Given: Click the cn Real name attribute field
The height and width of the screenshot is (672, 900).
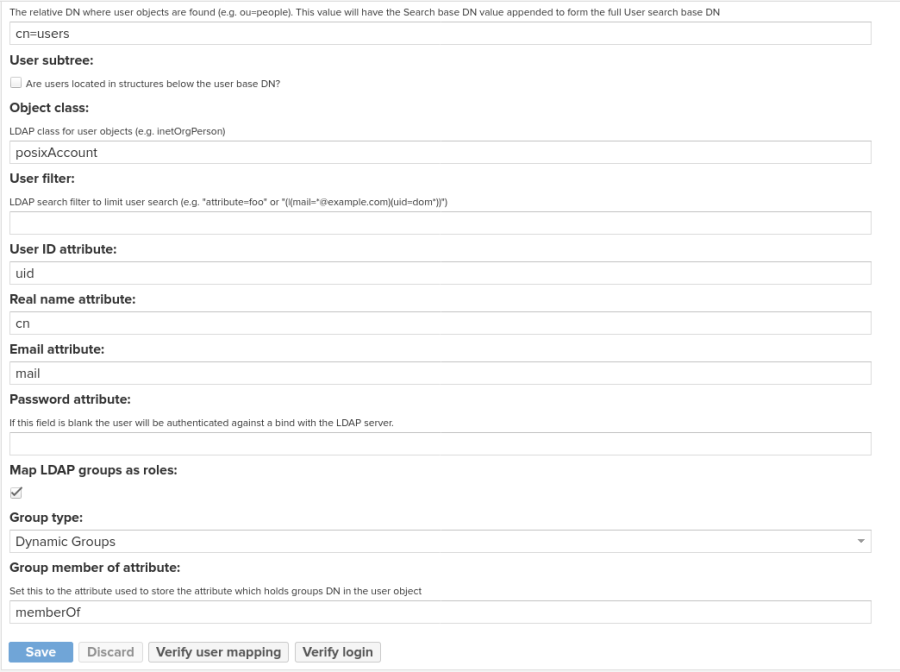Looking at the screenshot, I should [x=440, y=323].
